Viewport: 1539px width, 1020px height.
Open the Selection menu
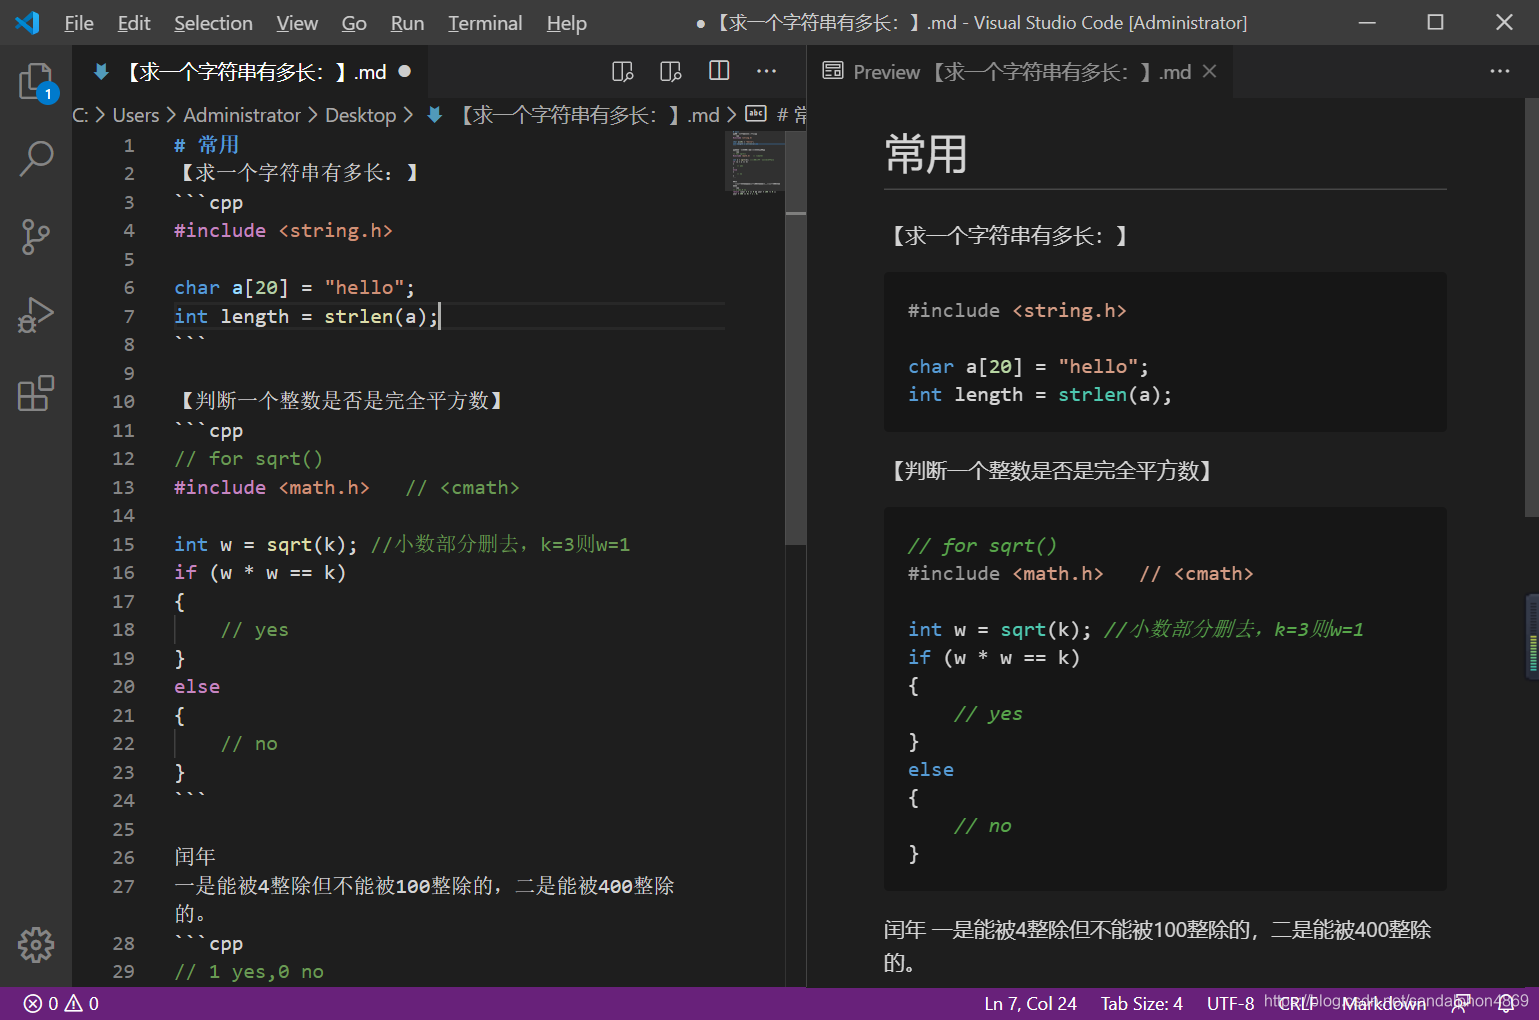213,22
